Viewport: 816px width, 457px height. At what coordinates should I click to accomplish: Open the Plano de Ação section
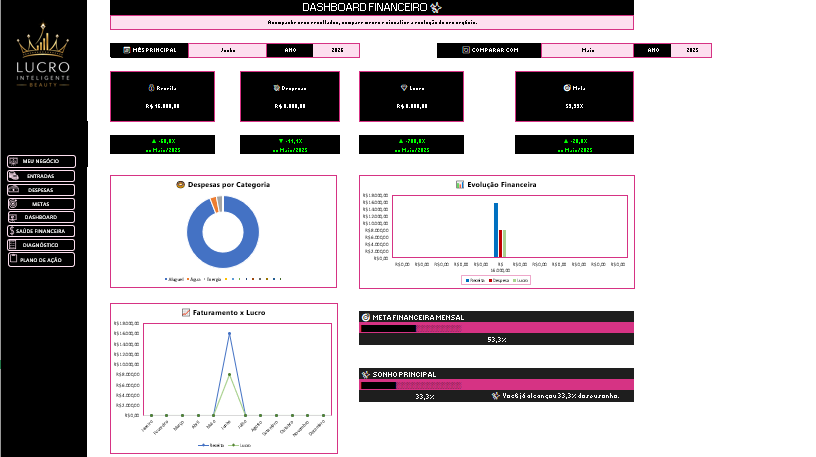point(41,259)
